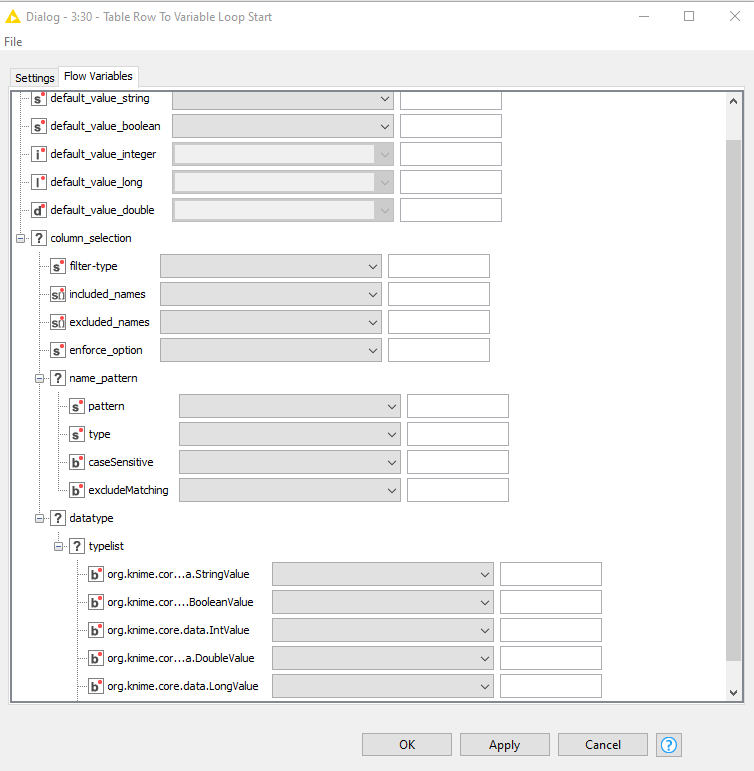Screen dimensions: 754x771
Task: Click the boolean icon for StringValue entry
Action: (96, 574)
